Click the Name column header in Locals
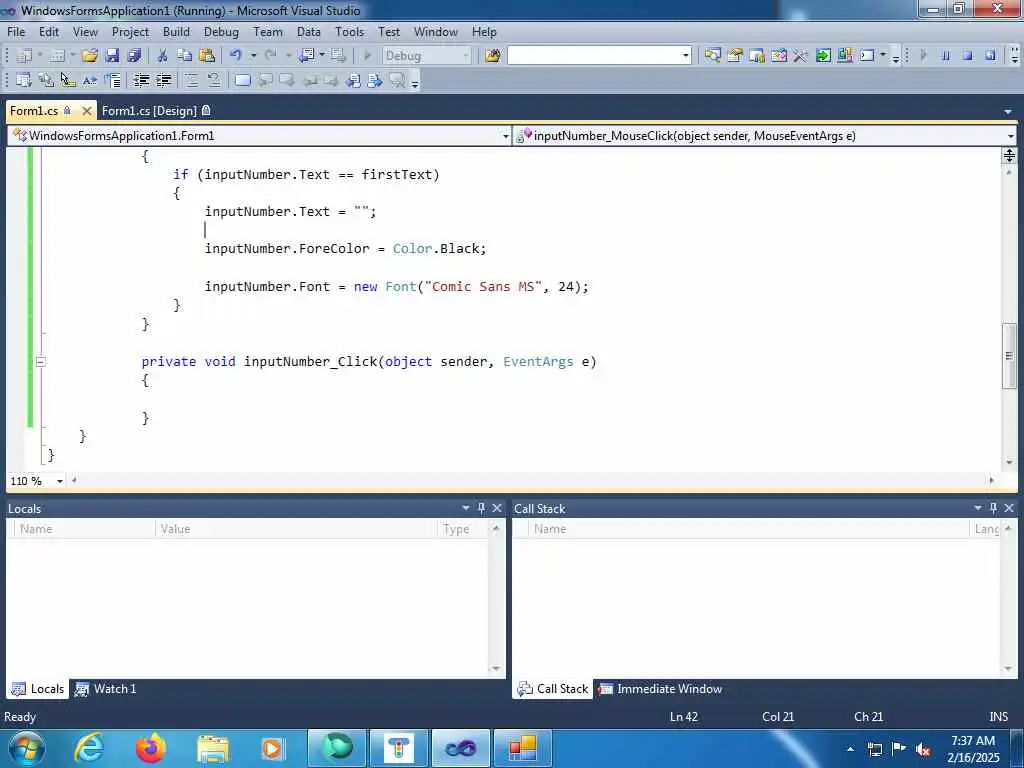Image resolution: width=1024 pixels, height=768 pixels. tap(84, 529)
